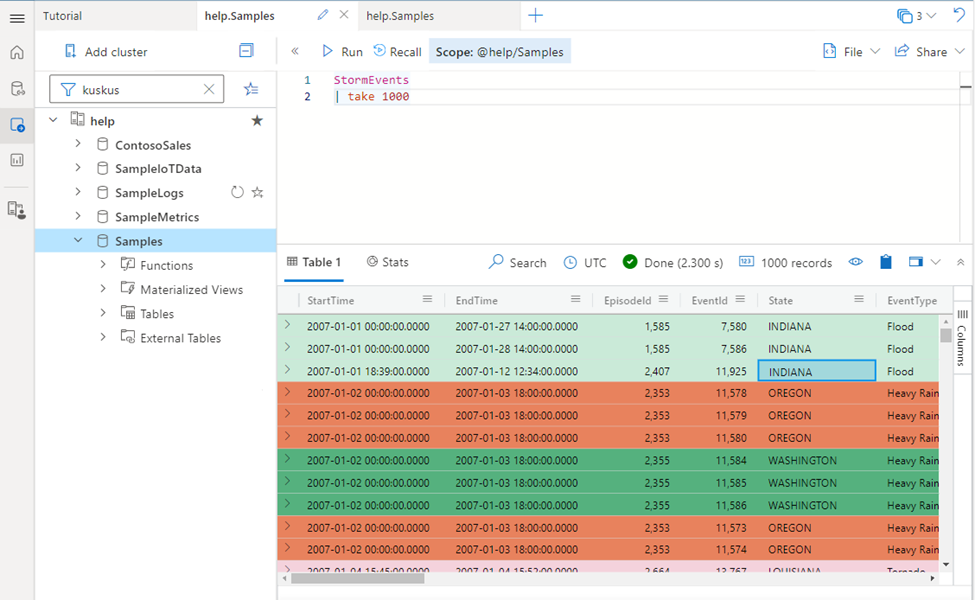Expand the External Tables folder

pos(103,337)
